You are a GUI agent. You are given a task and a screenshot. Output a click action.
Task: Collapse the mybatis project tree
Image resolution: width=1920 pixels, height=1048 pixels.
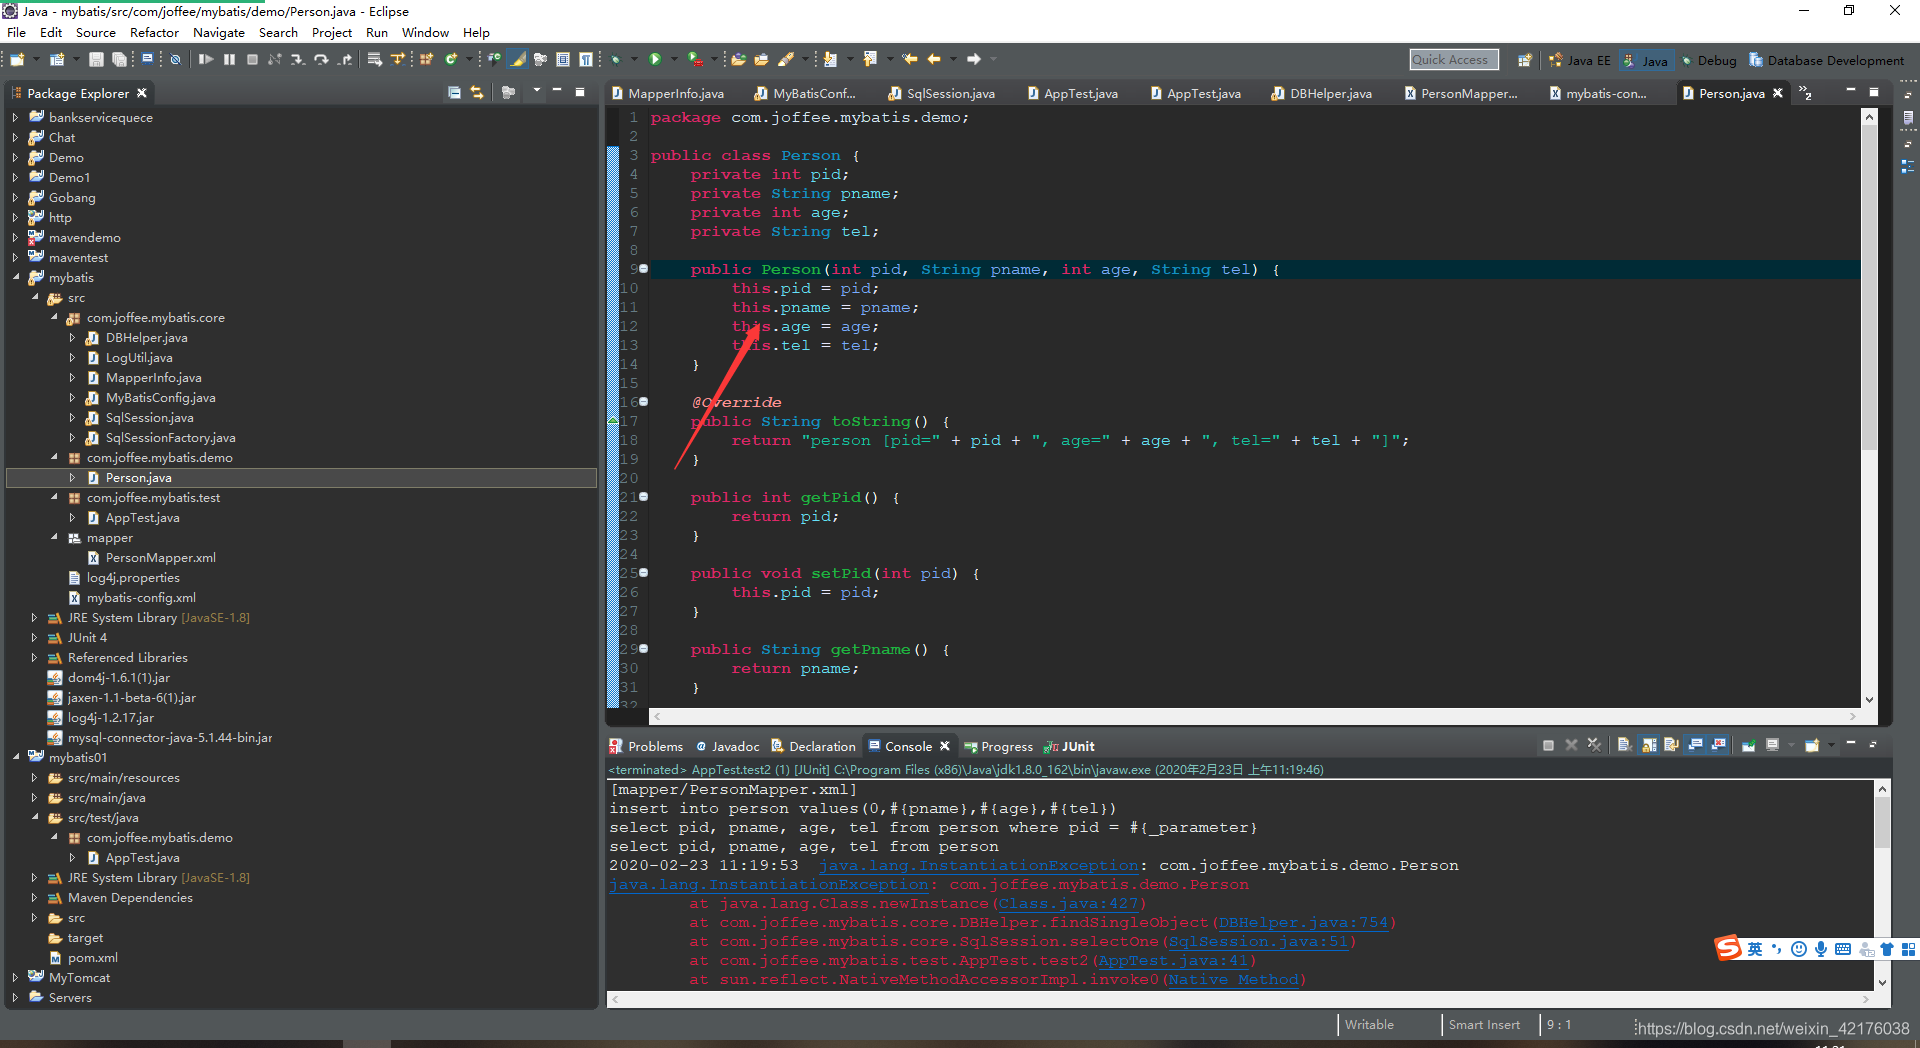[16, 277]
